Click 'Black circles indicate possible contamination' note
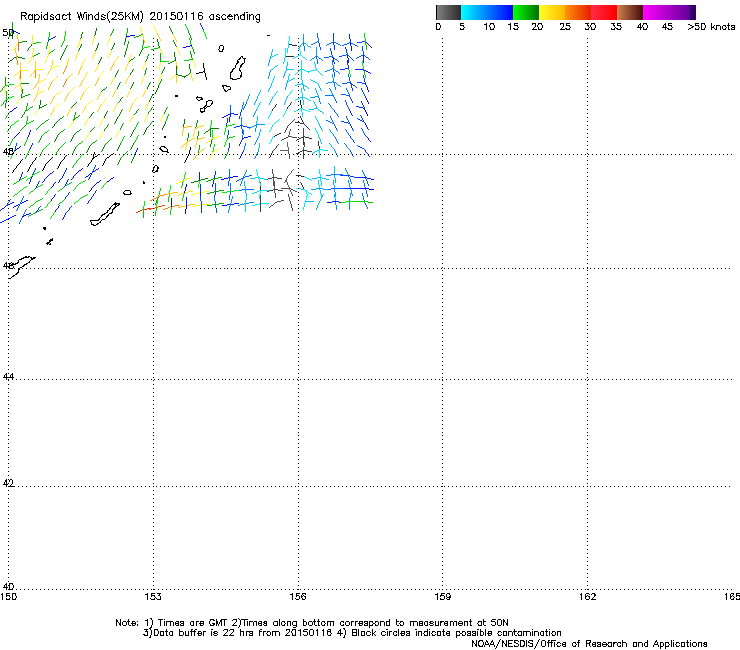The width and height of the screenshot is (740, 650). (456, 633)
